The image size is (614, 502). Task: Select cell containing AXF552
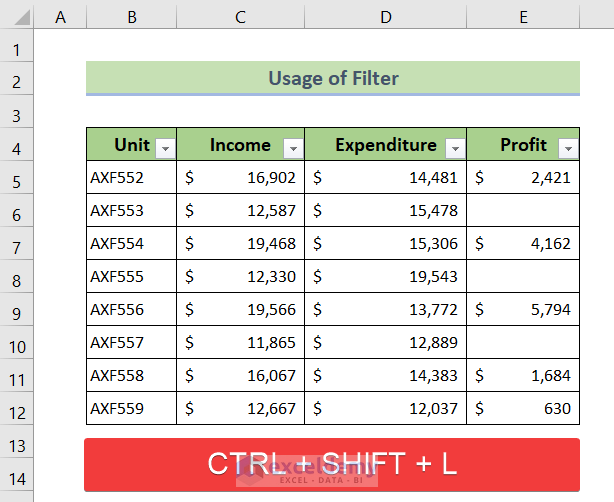131,178
